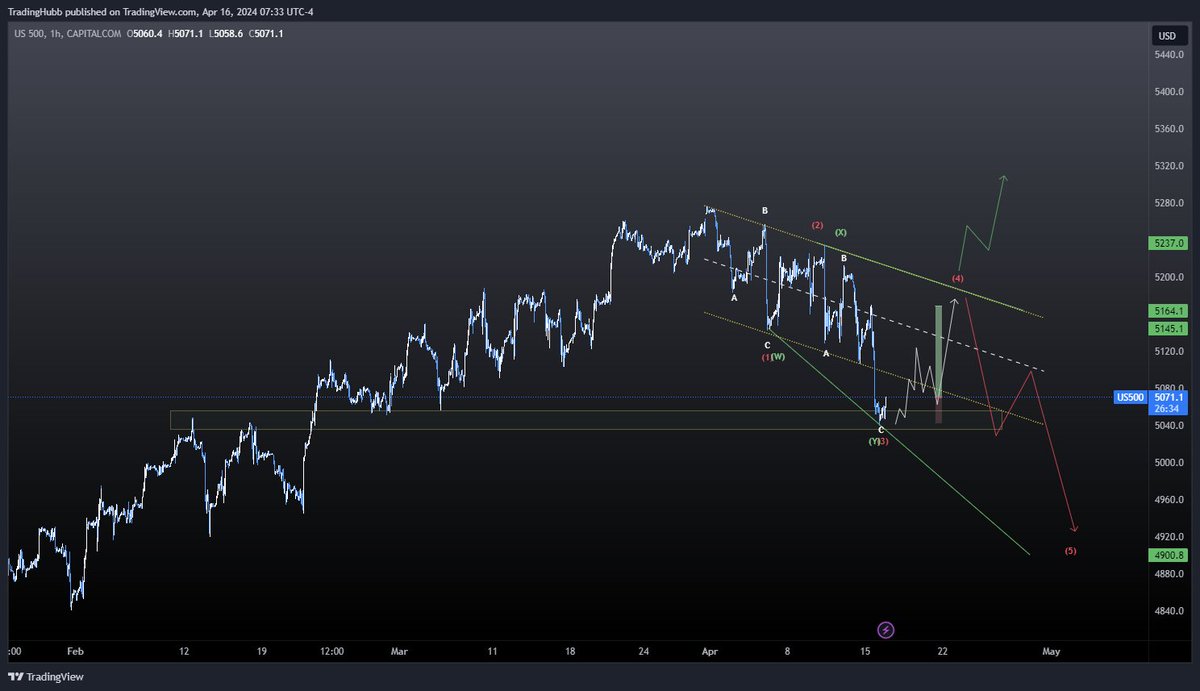This screenshot has height=691, width=1200.
Task: Select the red (2) wave label
Action: pyautogui.click(x=817, y=225)
